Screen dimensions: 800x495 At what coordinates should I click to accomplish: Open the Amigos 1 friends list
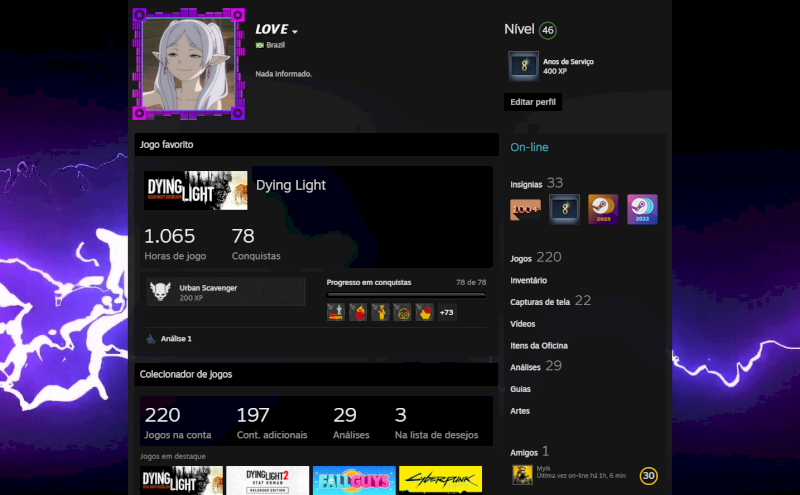click(530, 452)
